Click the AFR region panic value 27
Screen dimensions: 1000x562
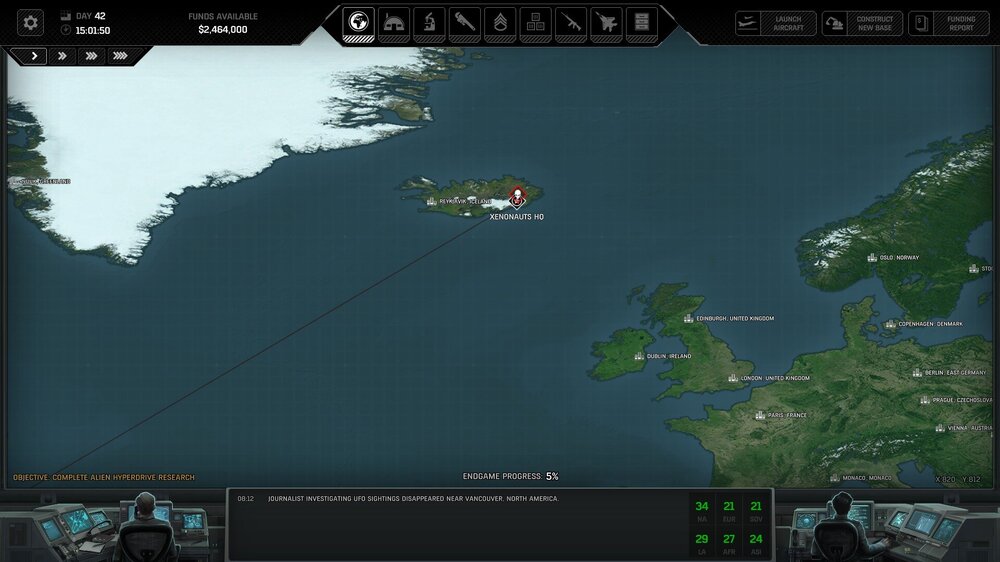tap(729, 539)
